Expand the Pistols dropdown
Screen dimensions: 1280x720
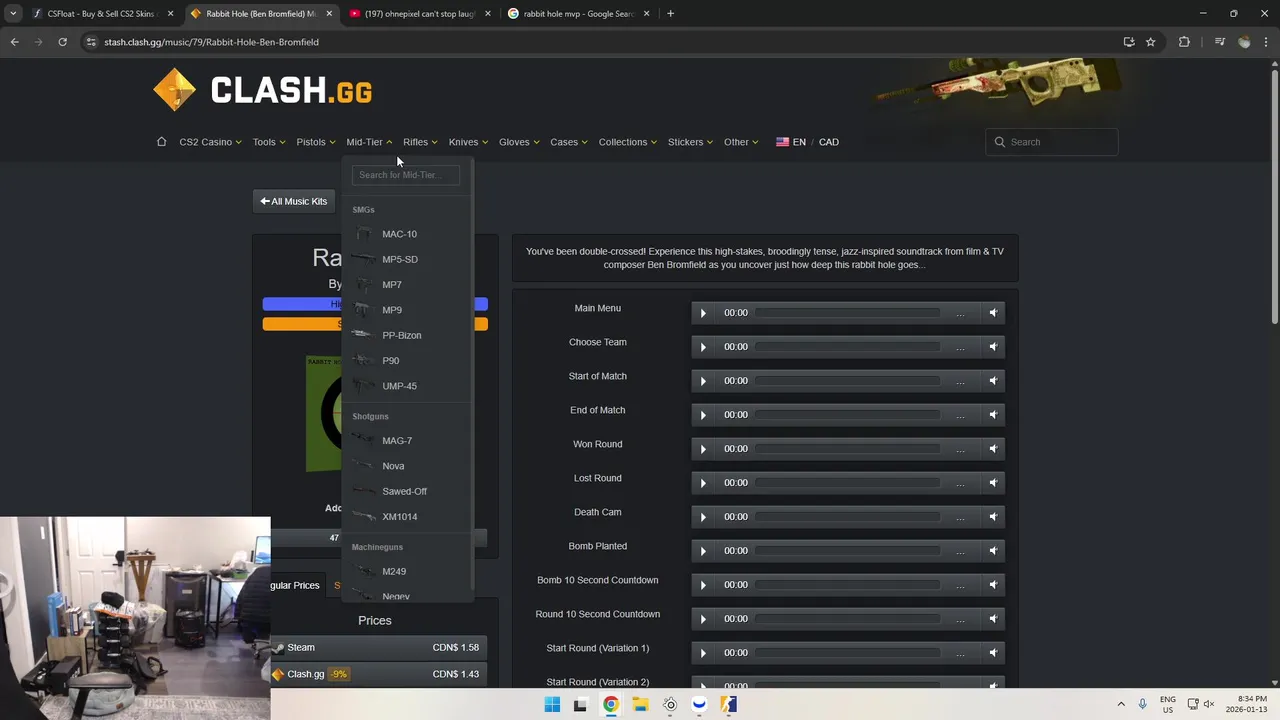[x=316, y=142]
